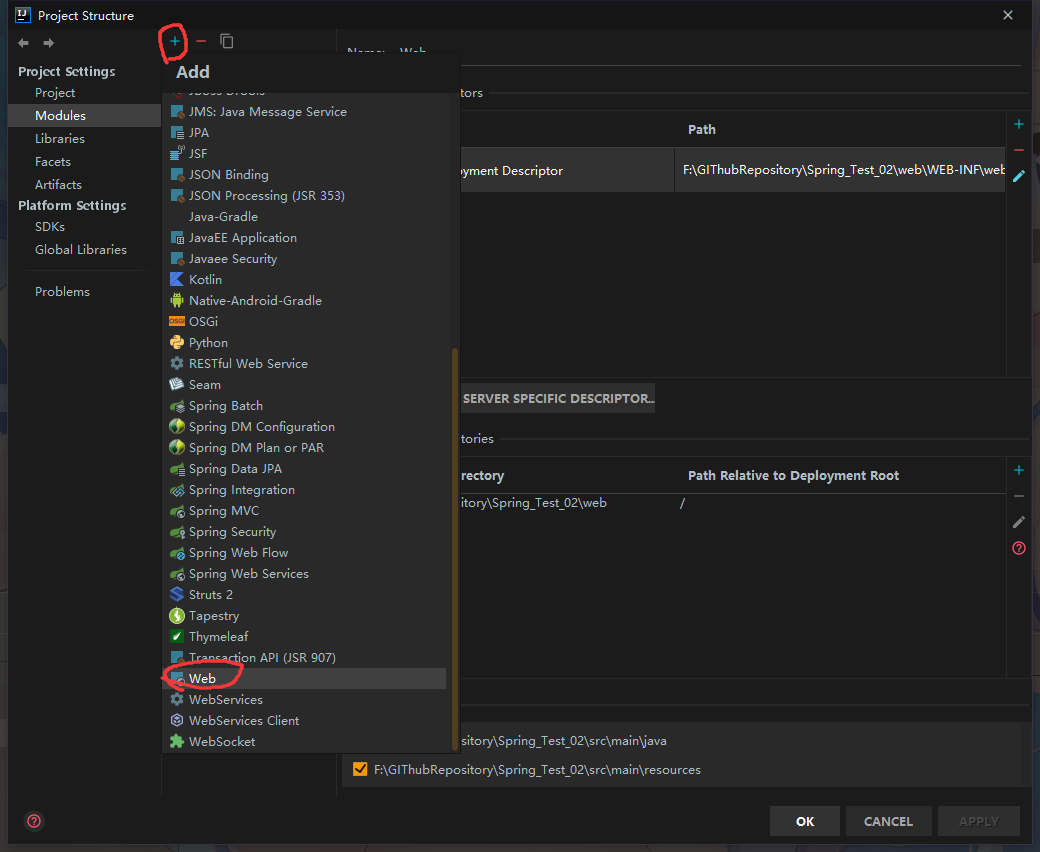The width and height of the screenshot is (1040, 852).
Task: Select Java-Gradle from Add list
Action: point(304,217)
